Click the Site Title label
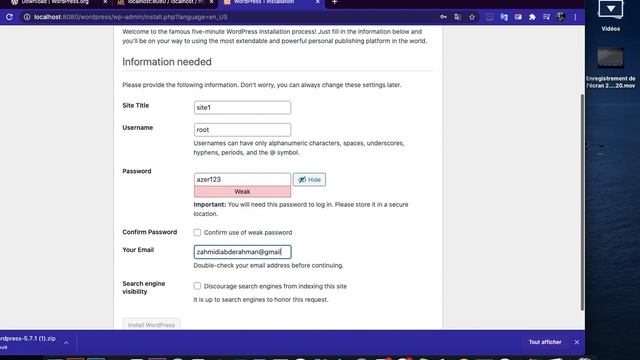This screenshot has width=640, height=360. click(136, 105)
